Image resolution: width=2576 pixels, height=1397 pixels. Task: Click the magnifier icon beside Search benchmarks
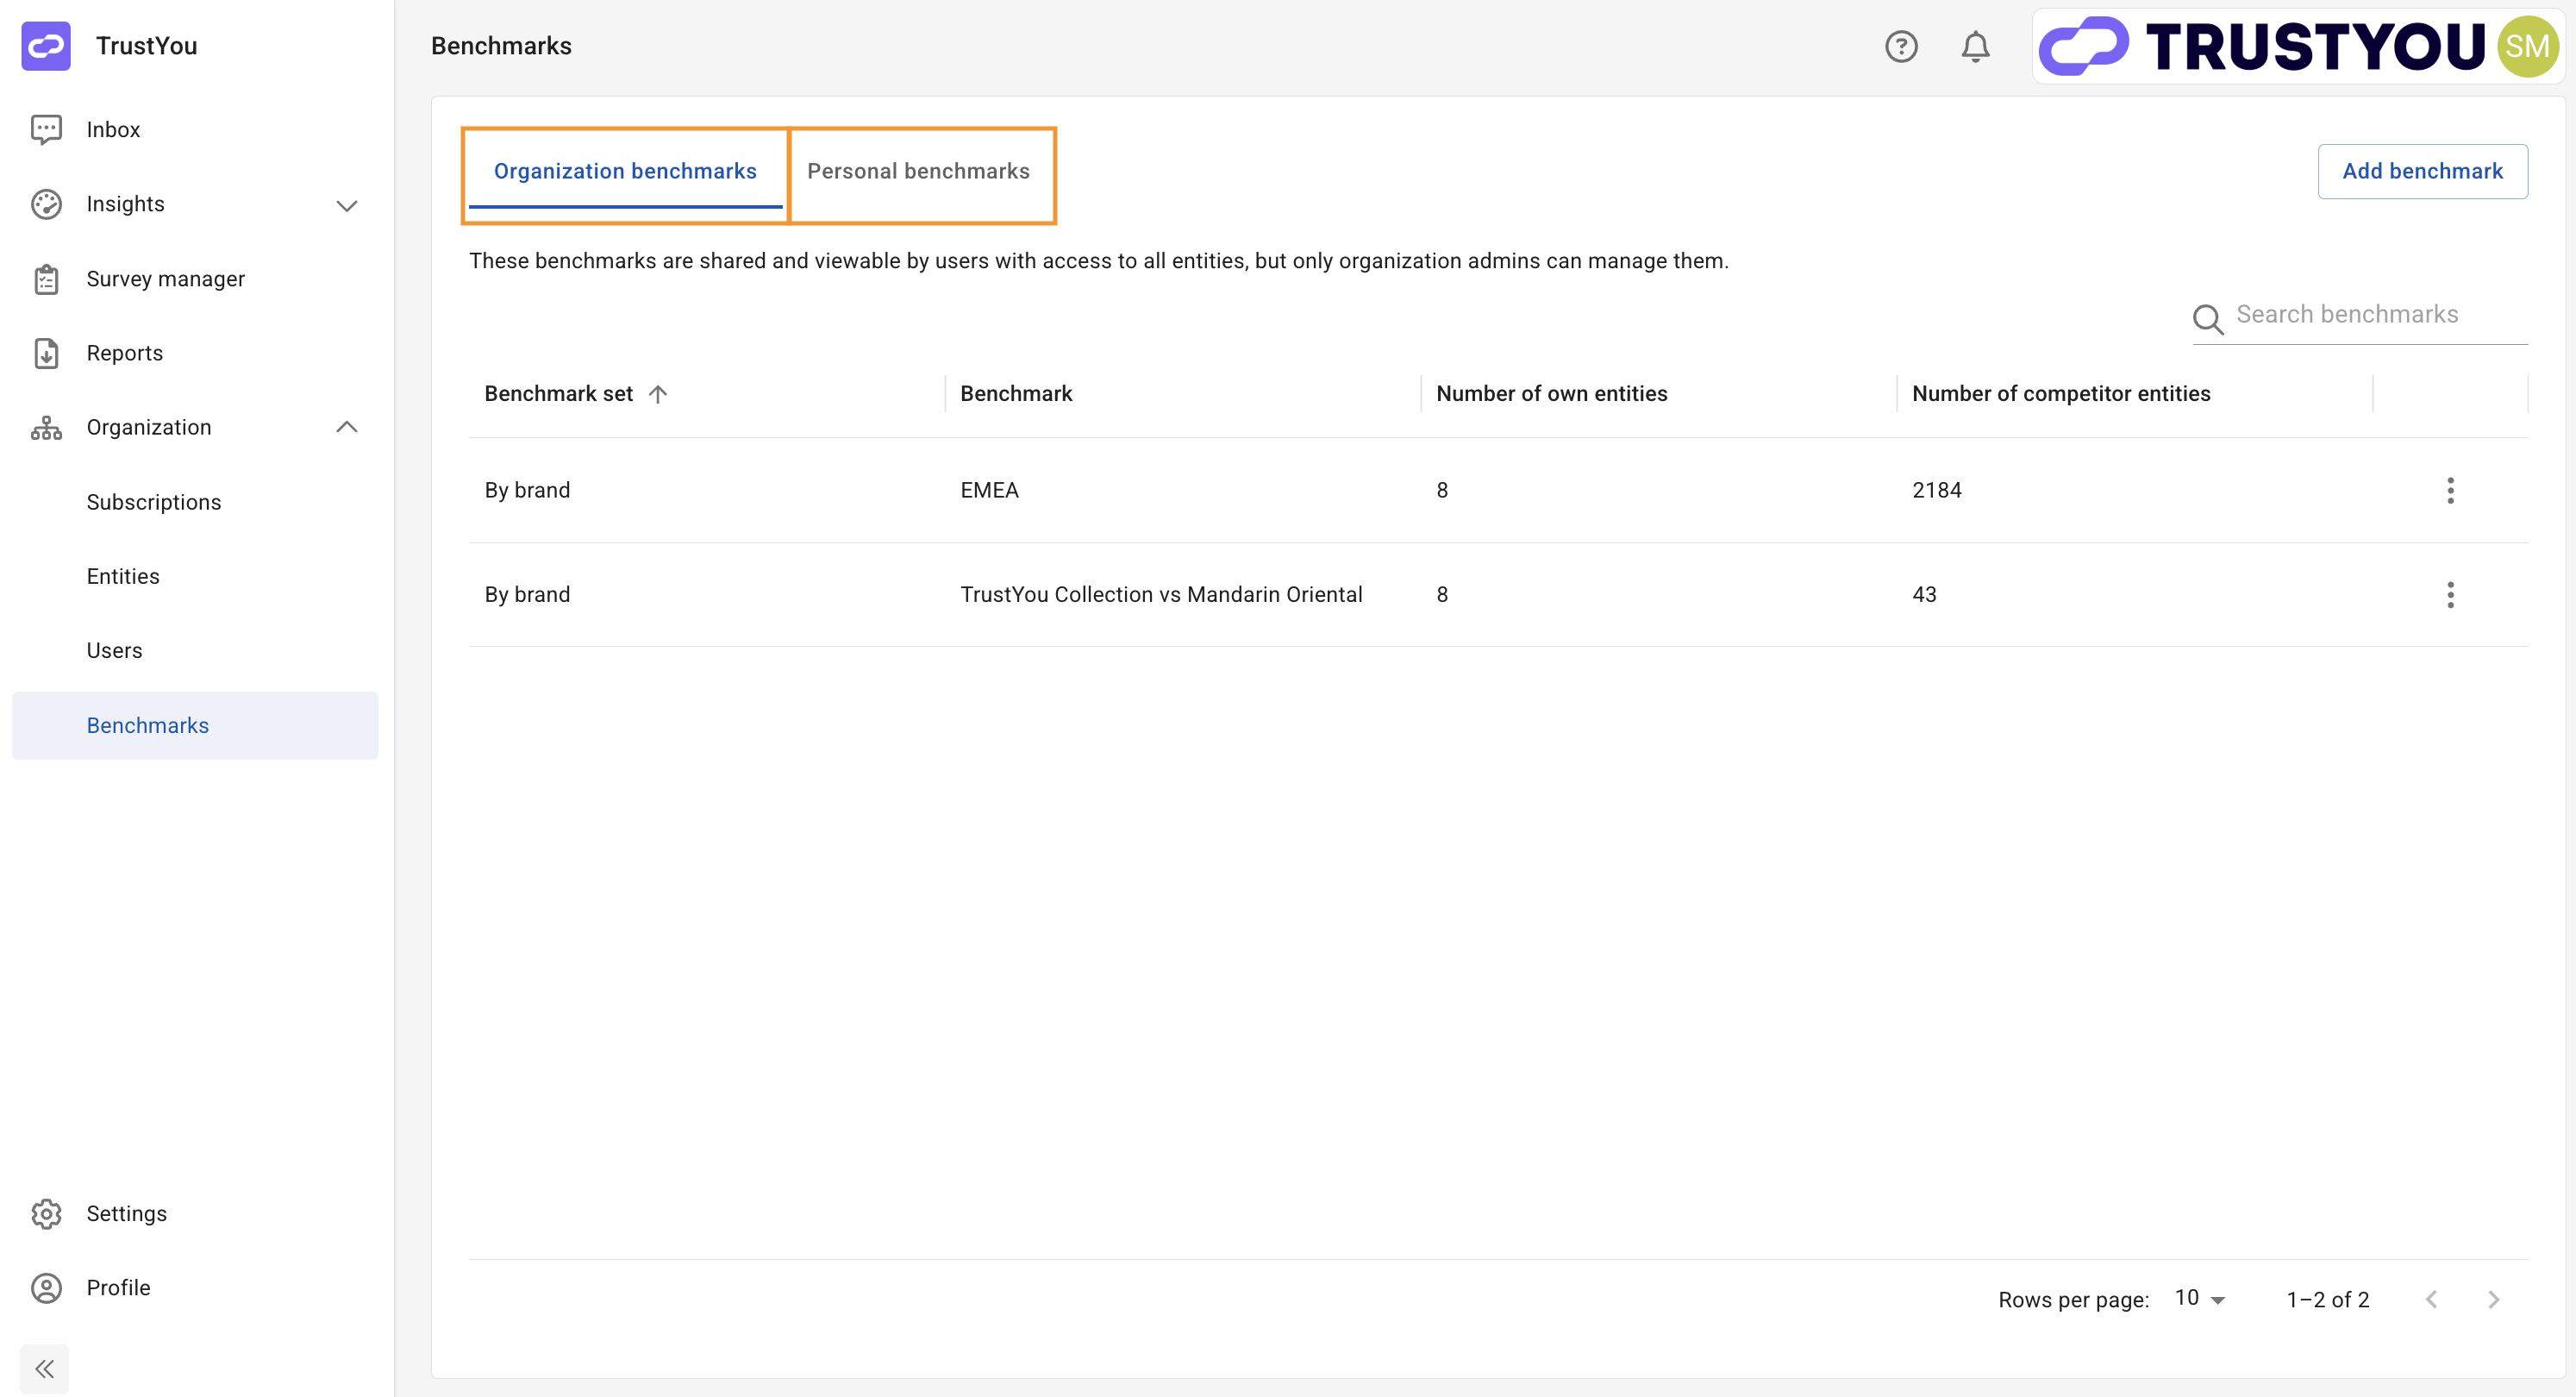click(2208, 318)
